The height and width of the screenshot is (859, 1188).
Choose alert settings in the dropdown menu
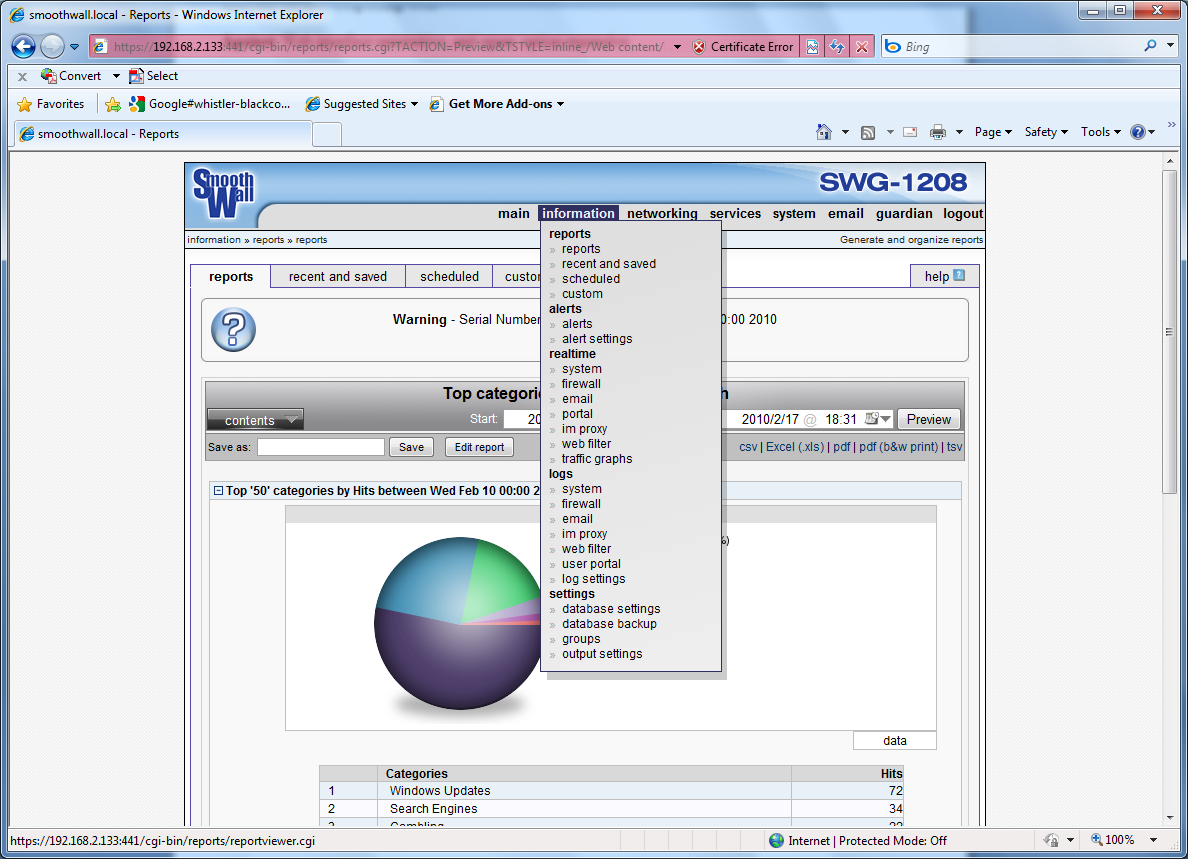pos(597,339)
